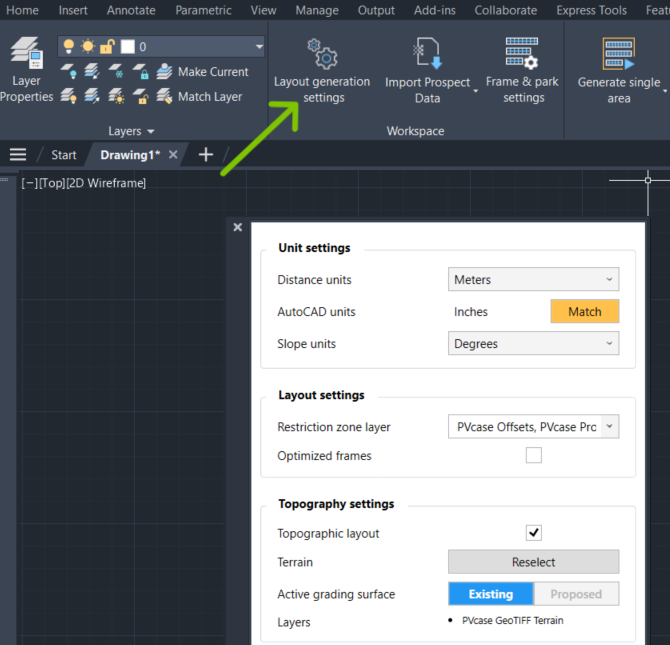Open the Parametric ribbon tab
Screen dimensions: 670x645
point(203,10)
